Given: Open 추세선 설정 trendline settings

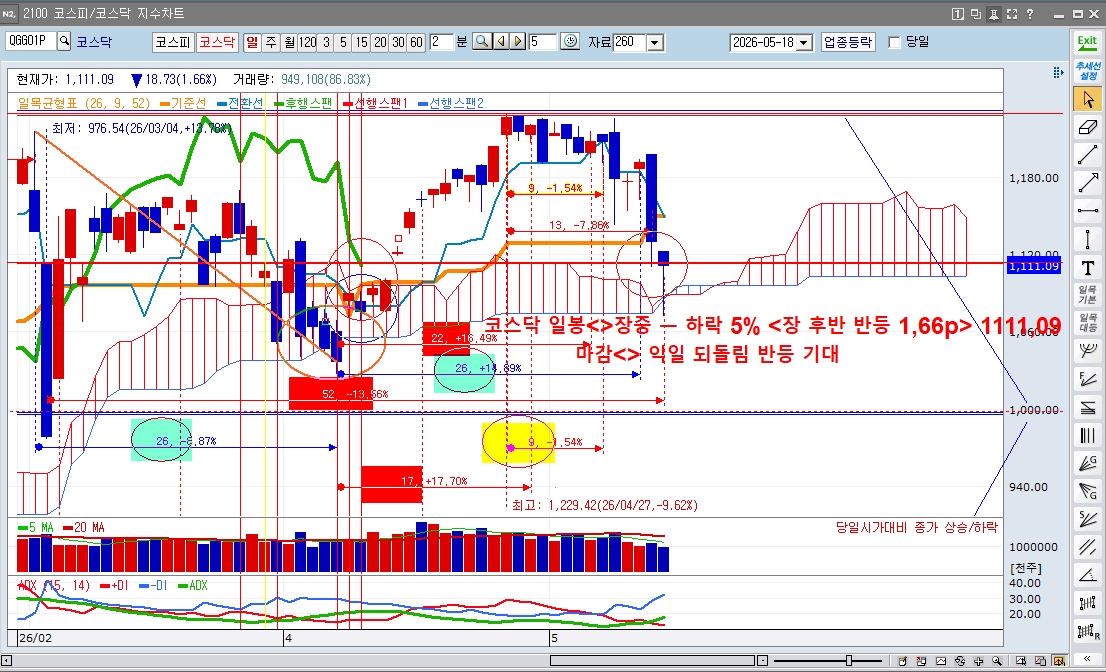Looking at the screenshot, I should pos(1087,71).
